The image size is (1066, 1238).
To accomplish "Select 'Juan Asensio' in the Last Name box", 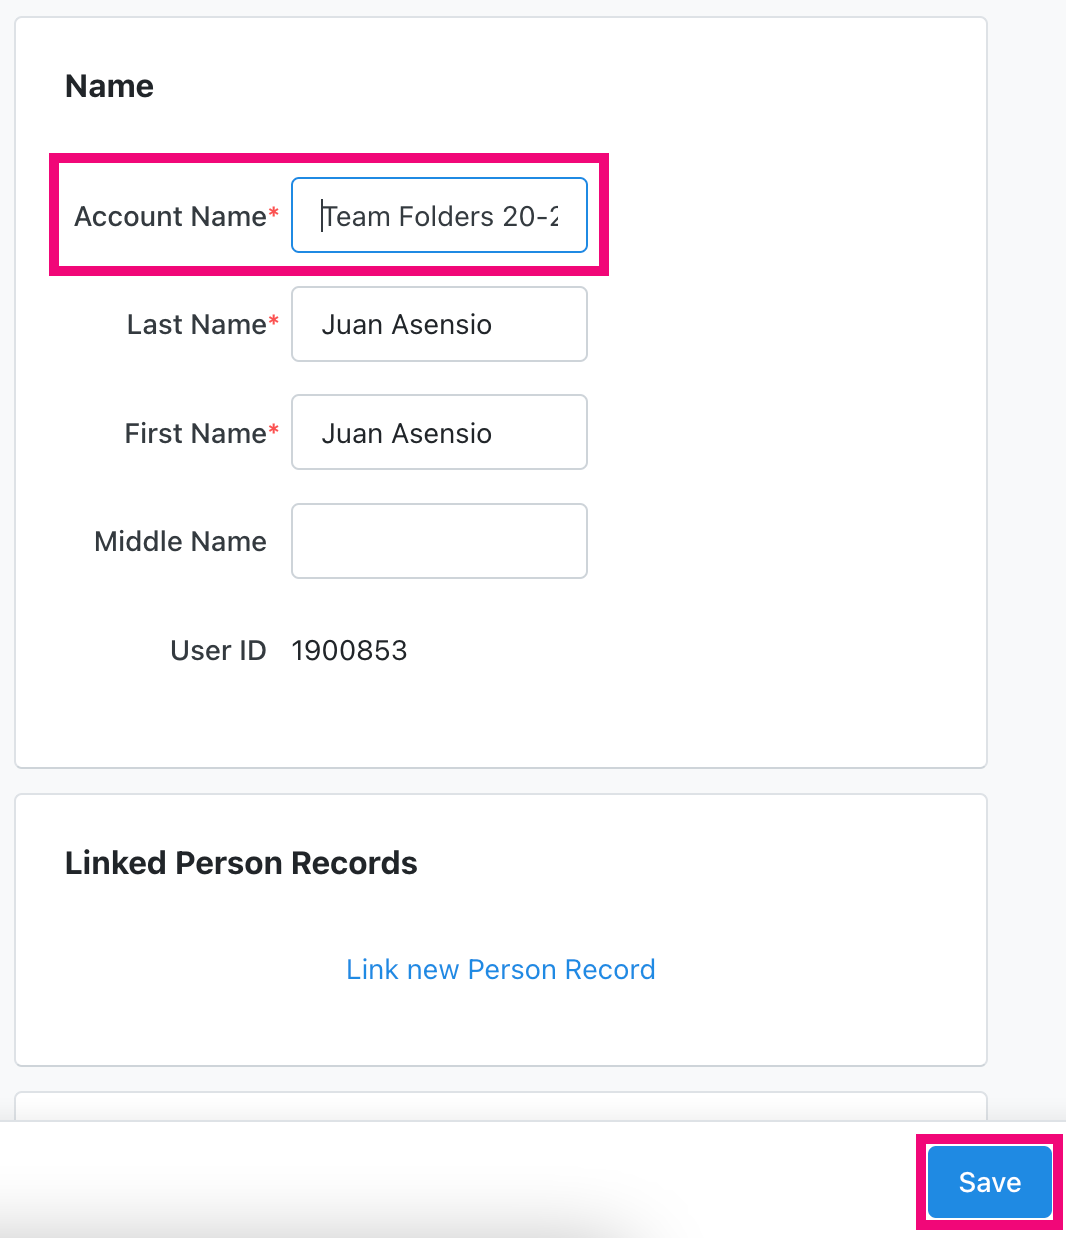I will [406, 324].
